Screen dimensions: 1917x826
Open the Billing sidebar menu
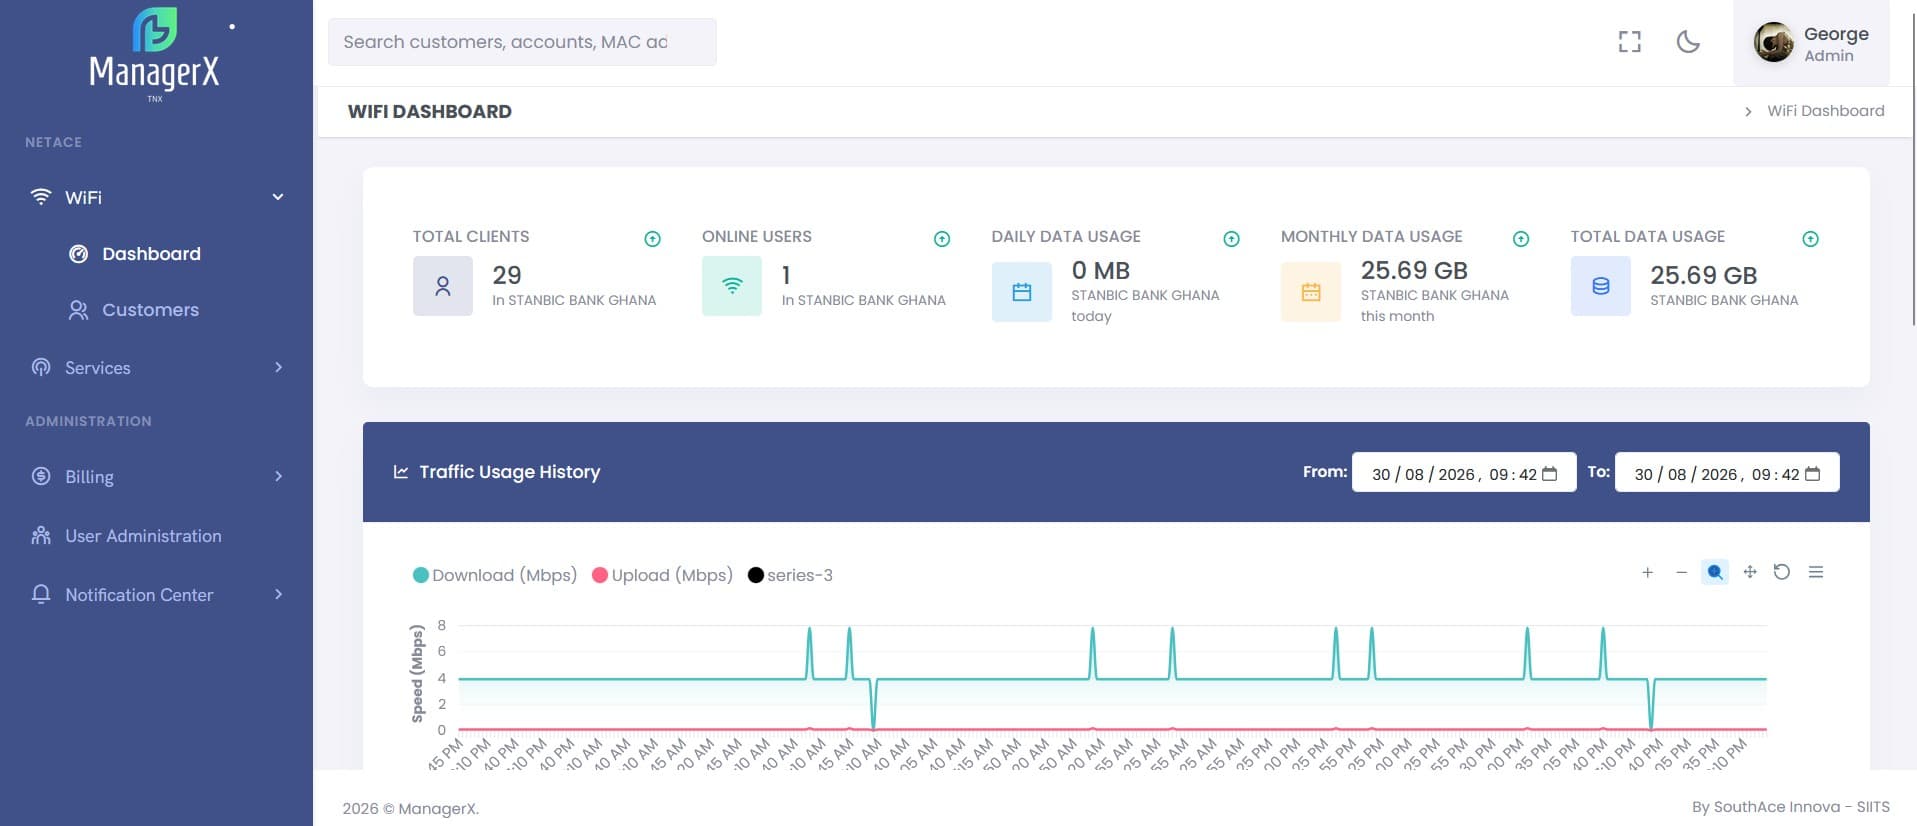click(x=156, y=476)
